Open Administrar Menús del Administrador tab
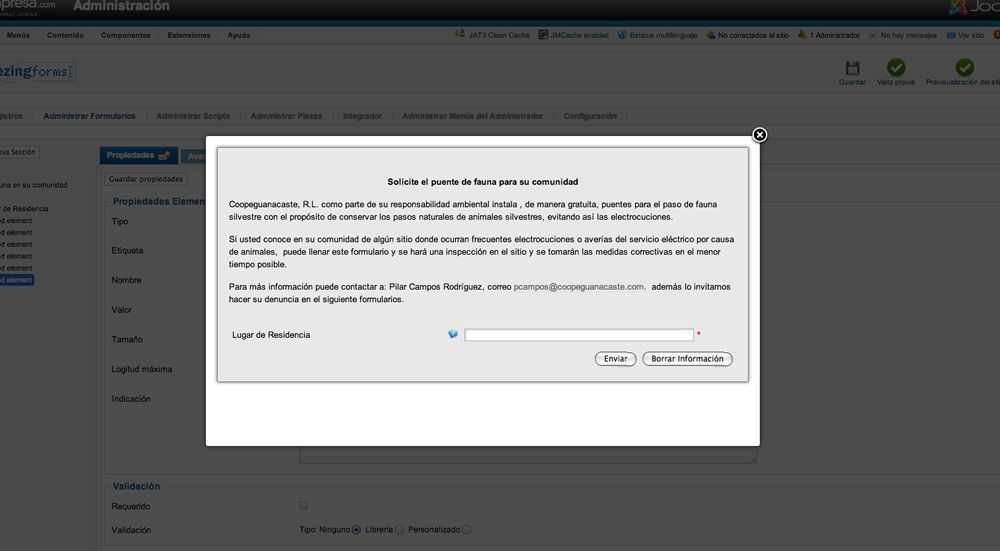1000x551 pixels. (x=473, y=116)
